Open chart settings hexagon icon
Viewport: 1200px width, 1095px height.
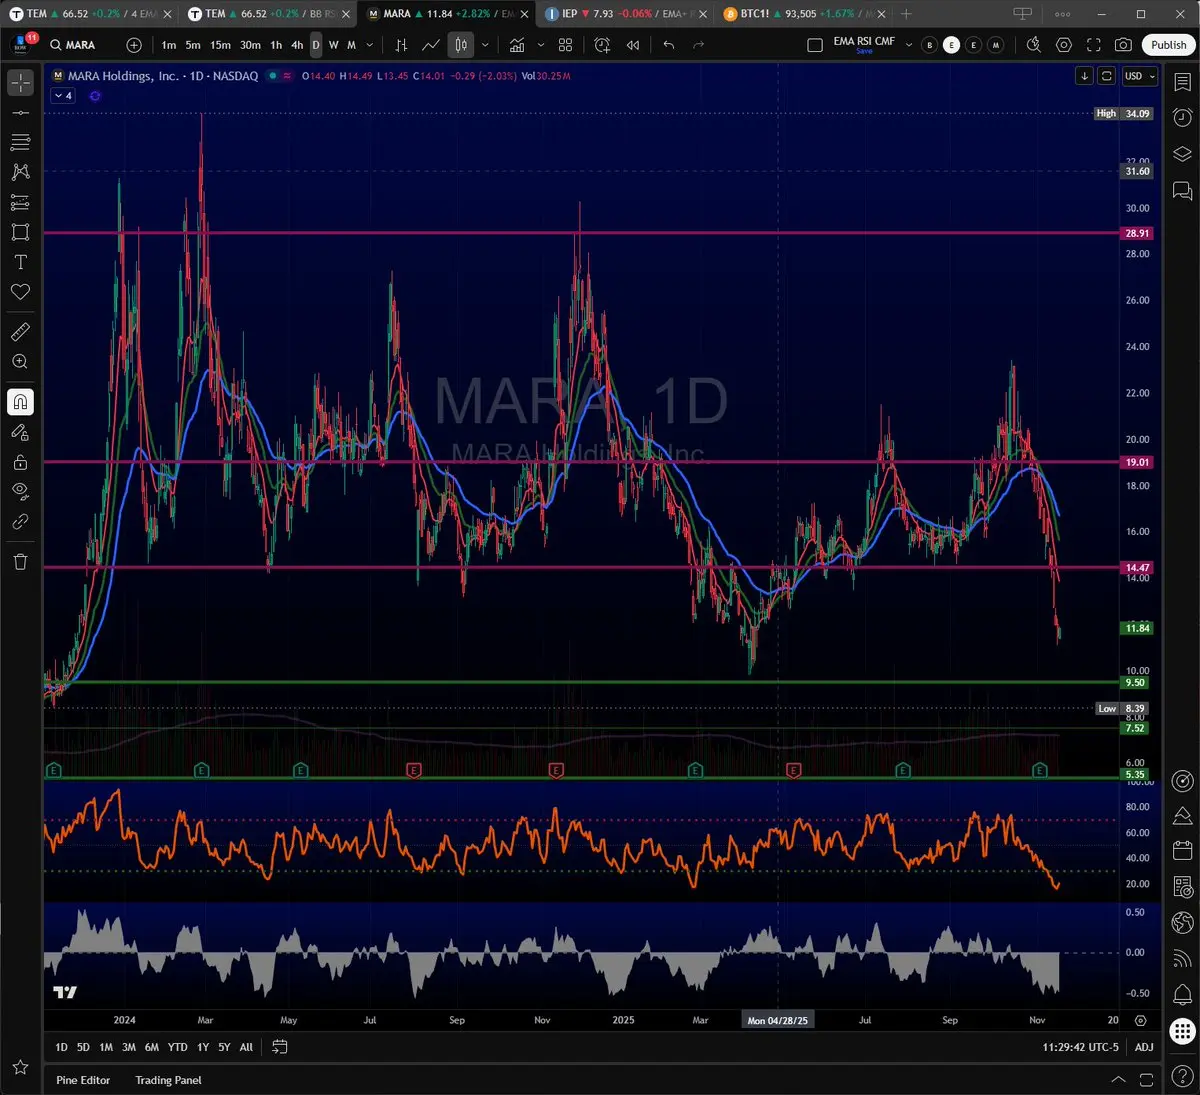click(x=1064, y=45)
